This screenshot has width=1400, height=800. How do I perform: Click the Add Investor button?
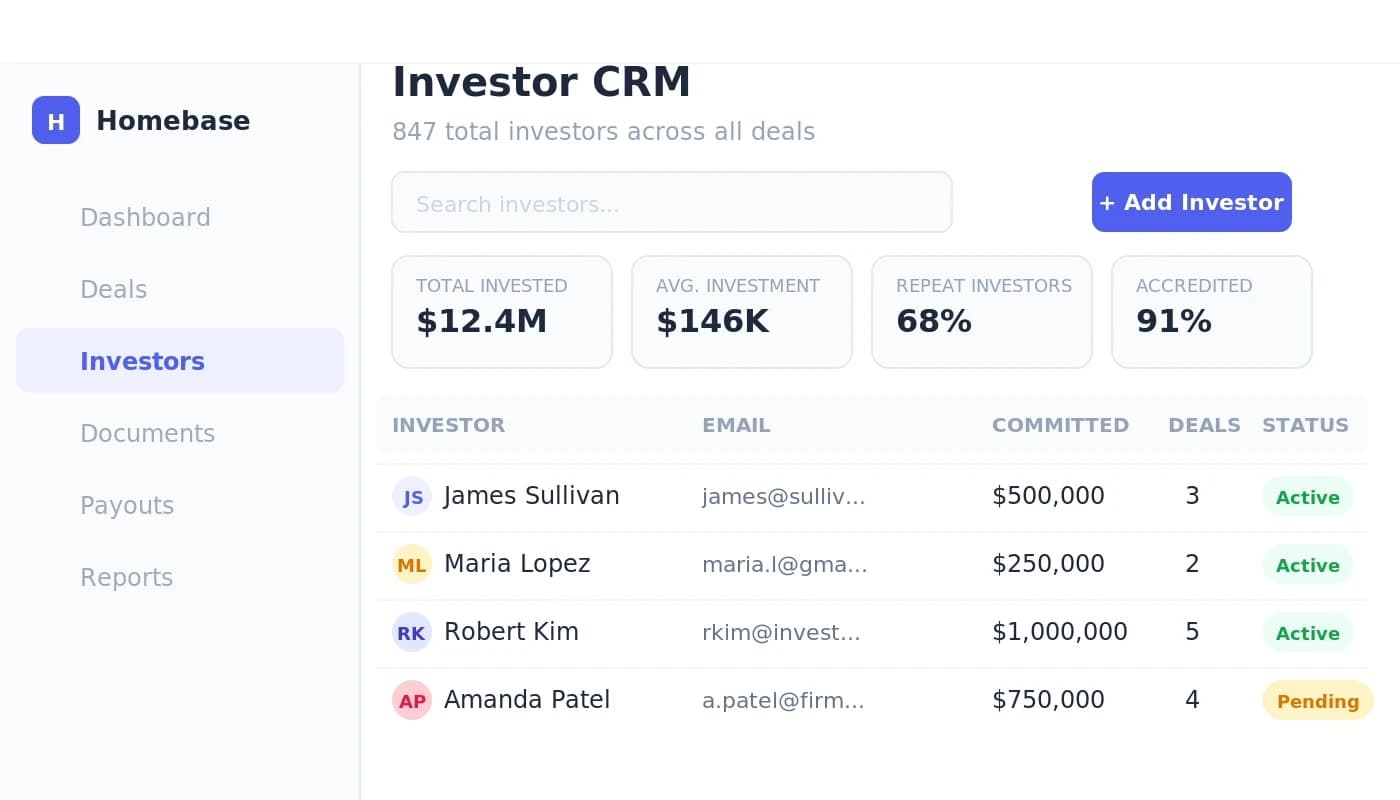coord(1191,202)
